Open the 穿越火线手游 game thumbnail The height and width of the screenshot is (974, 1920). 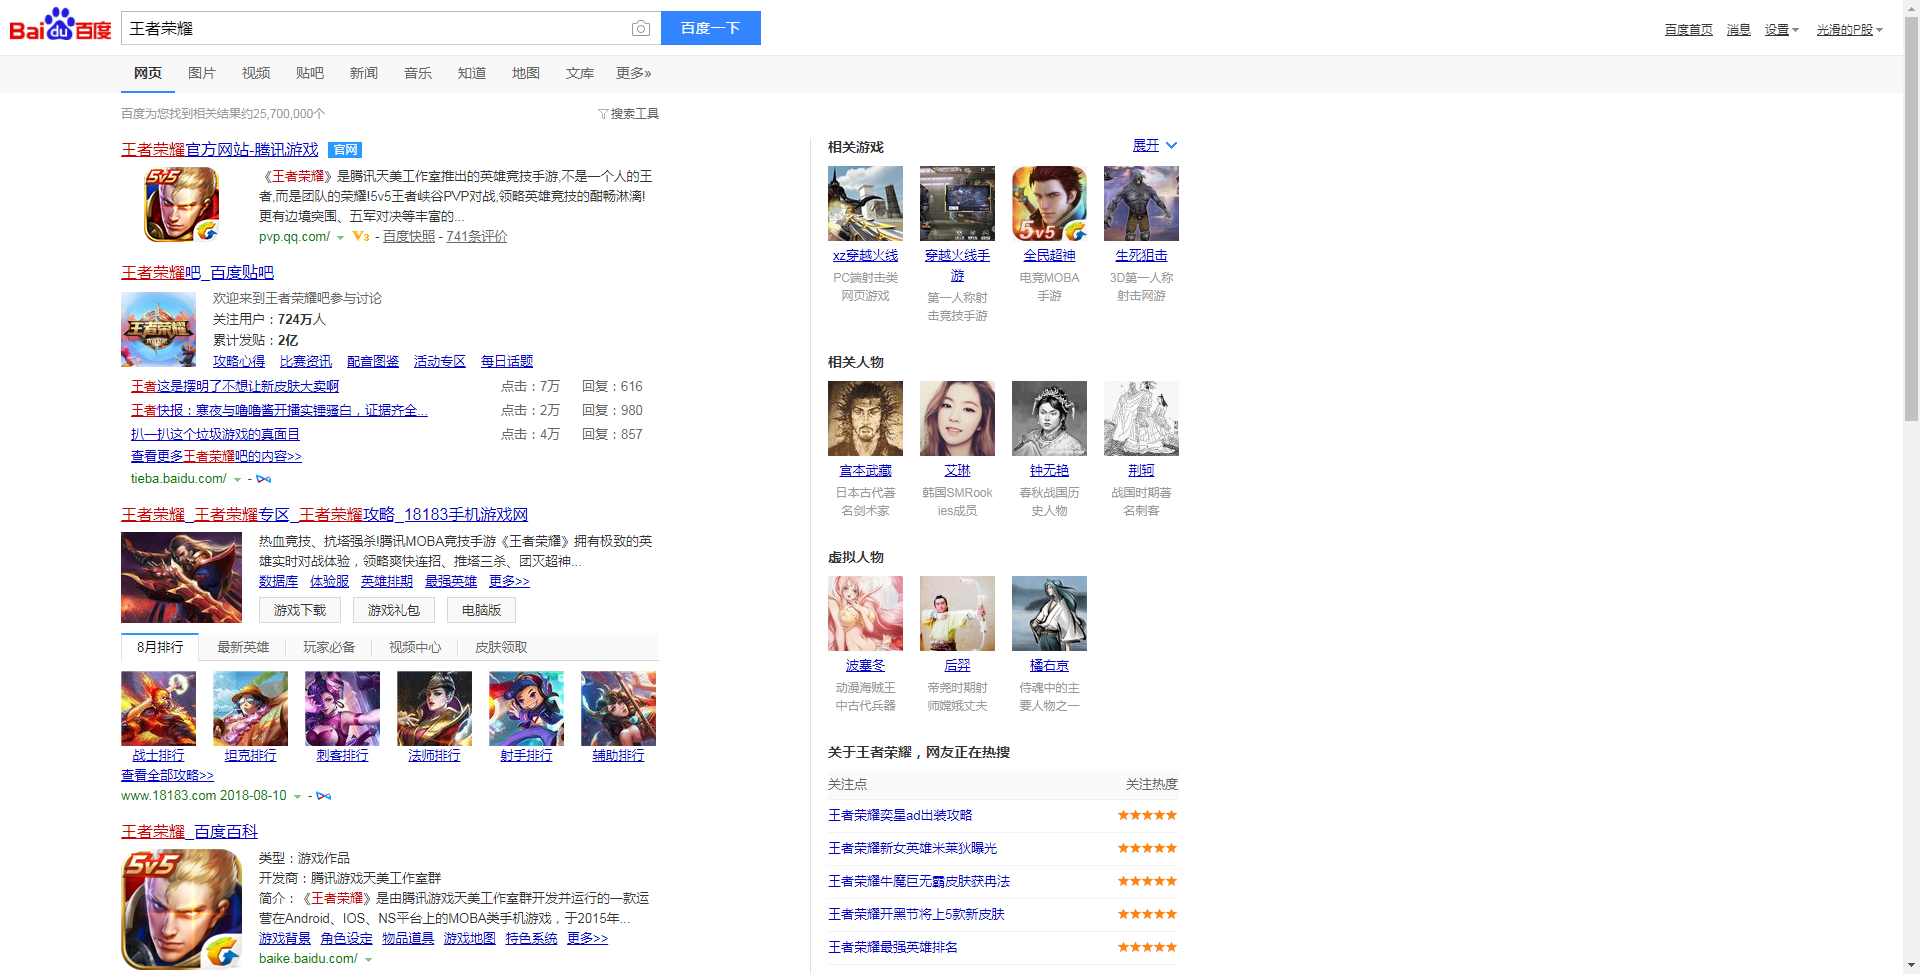point(957,203)
